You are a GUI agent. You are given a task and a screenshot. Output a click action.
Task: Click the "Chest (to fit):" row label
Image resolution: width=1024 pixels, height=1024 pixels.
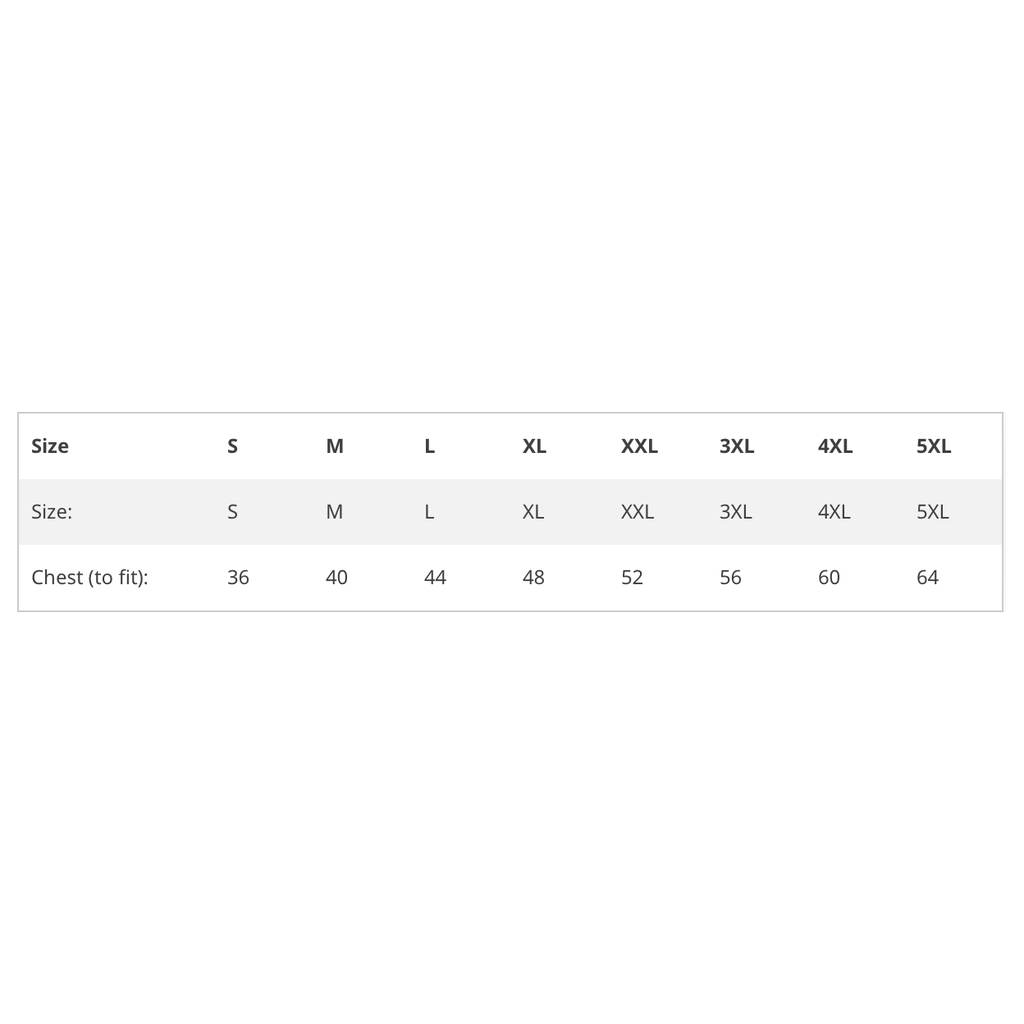(x=90, y=577)
